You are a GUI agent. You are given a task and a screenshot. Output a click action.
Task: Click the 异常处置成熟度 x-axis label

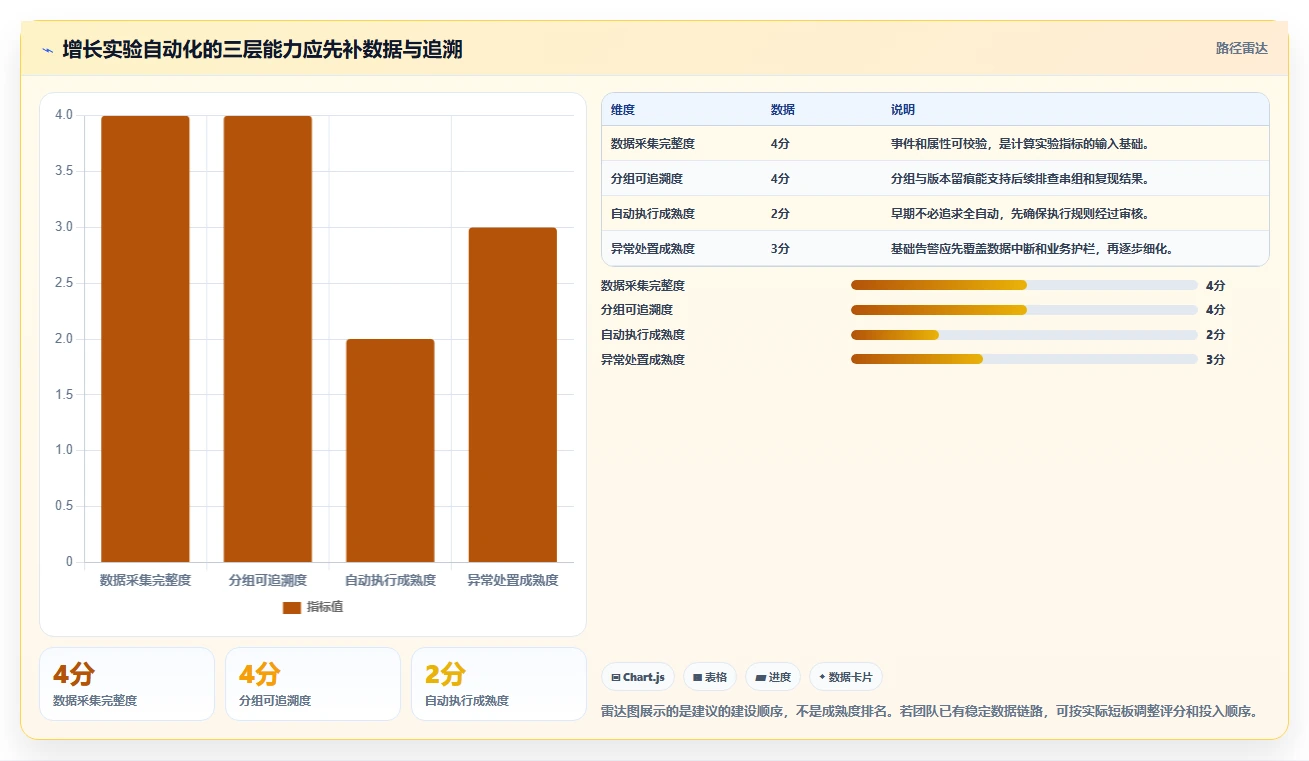pos(512,580)
